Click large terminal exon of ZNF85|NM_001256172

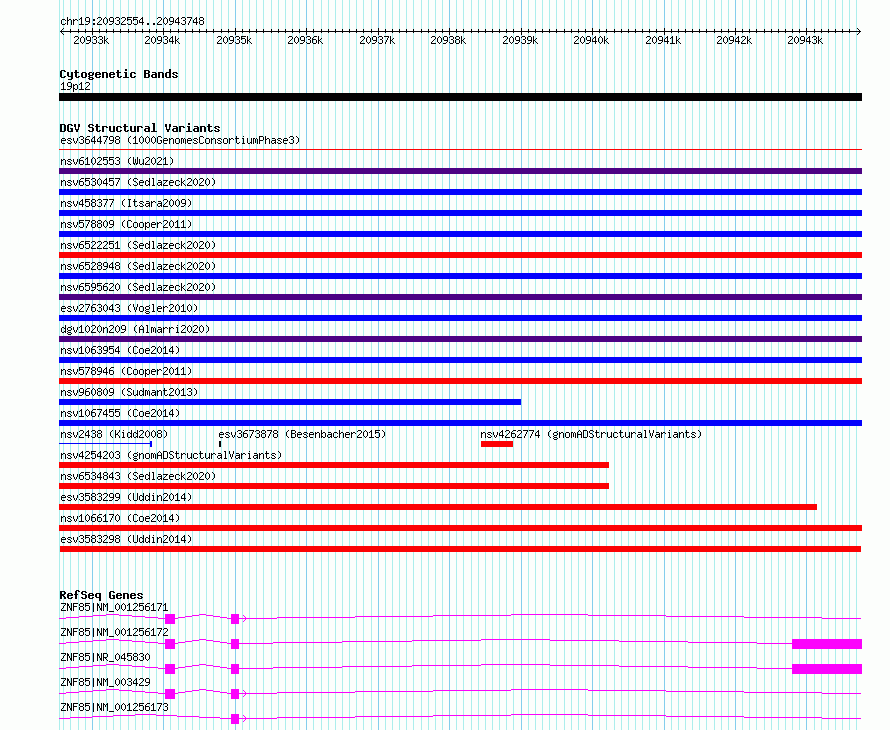pos(827,644)
